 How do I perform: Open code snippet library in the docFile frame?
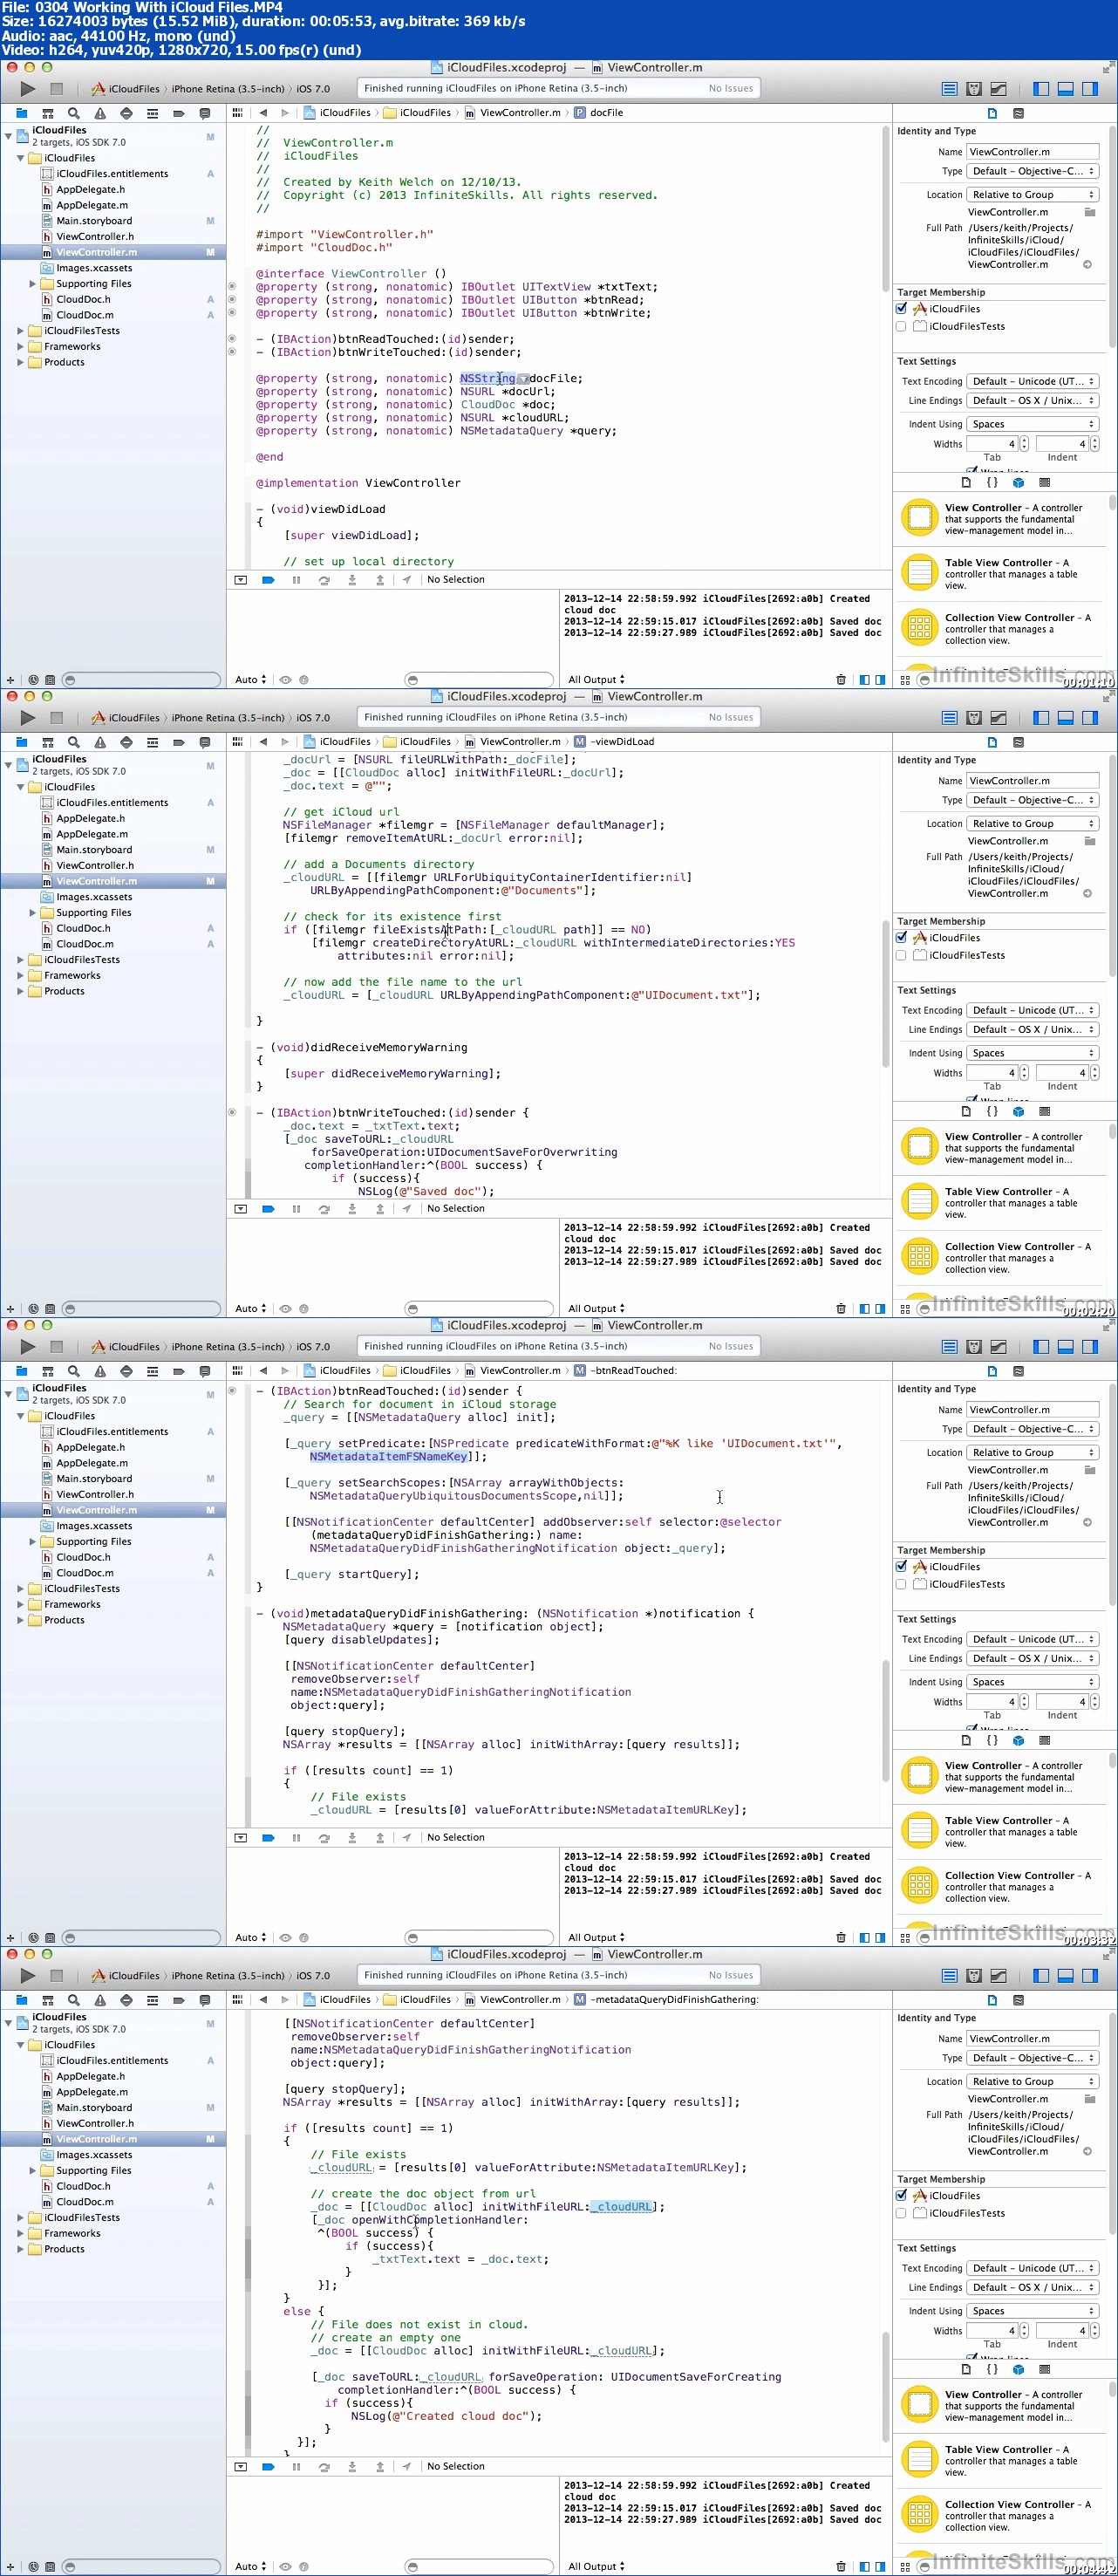992,482
